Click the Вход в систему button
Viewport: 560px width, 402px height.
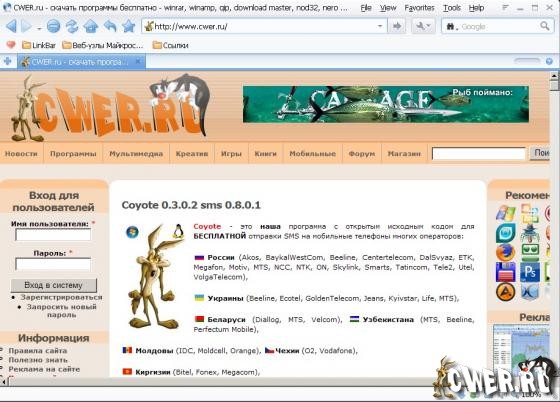tap(54, 285)
